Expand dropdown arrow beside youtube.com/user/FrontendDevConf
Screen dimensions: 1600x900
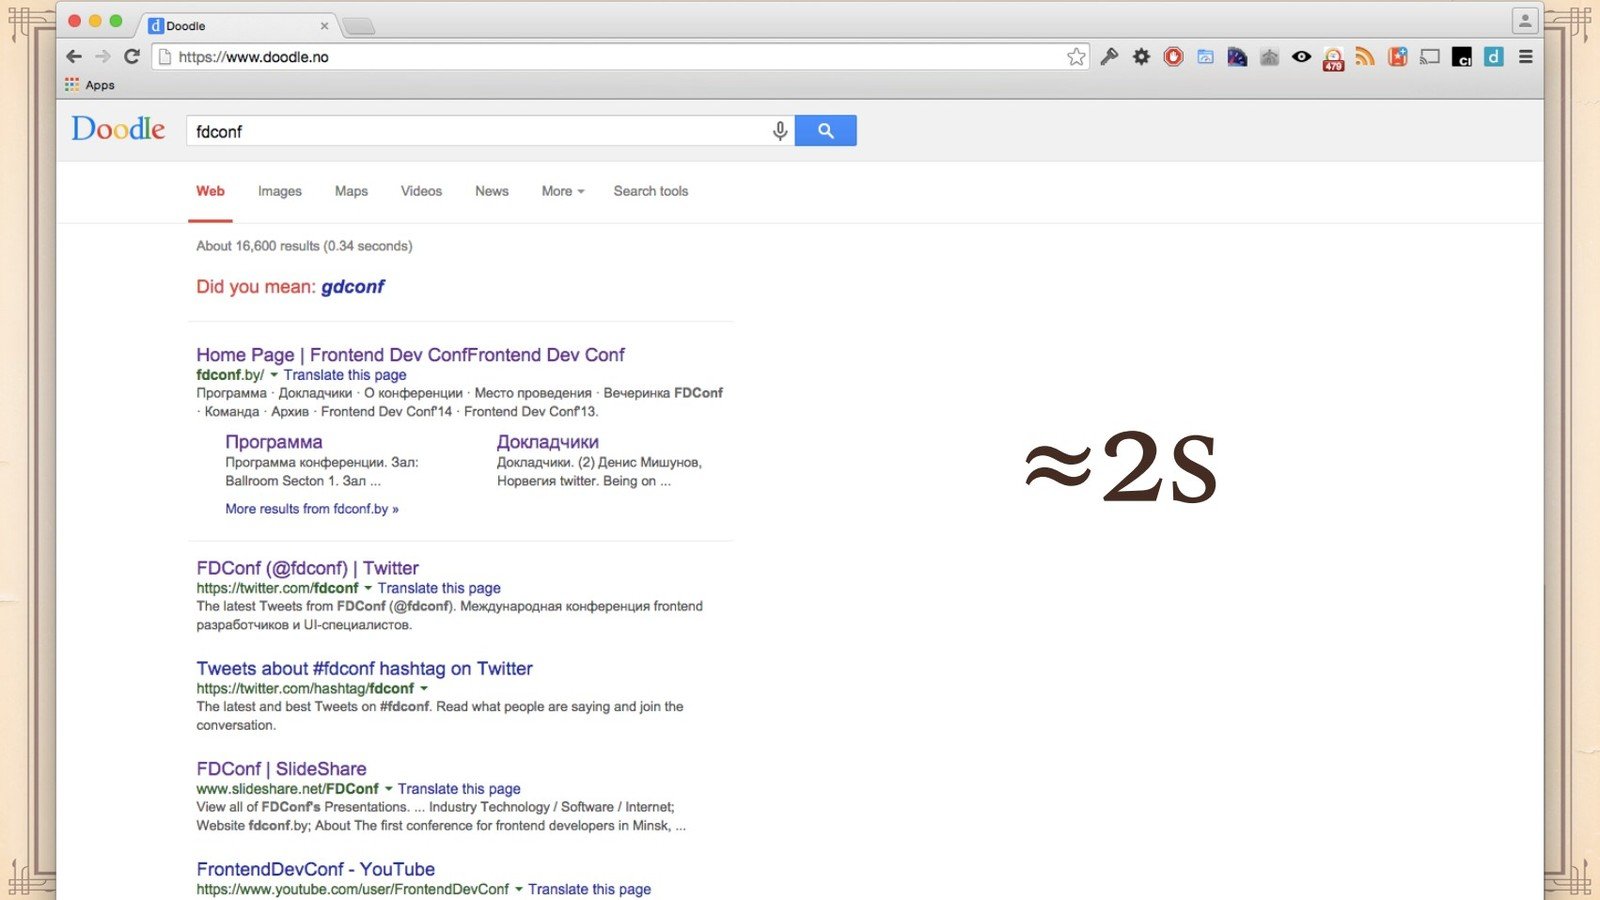tap(519, 889)
